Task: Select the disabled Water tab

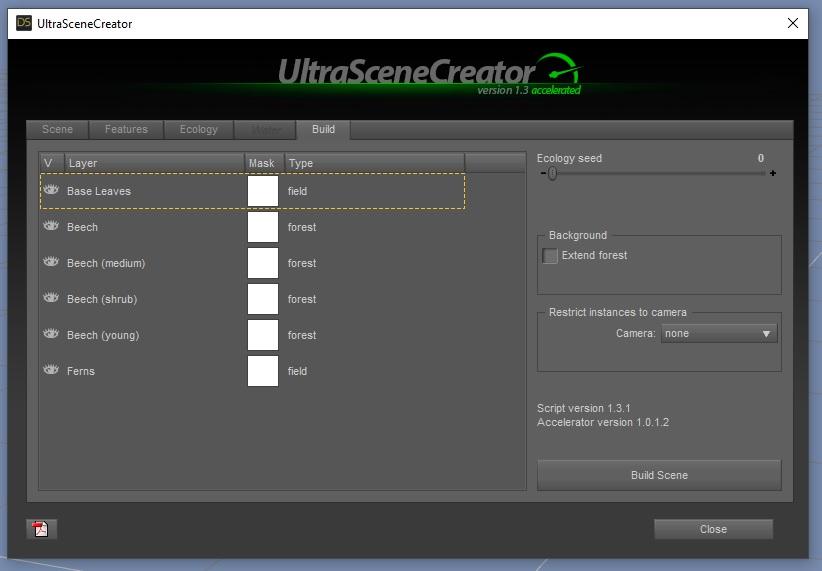Action: click(265, 130)
